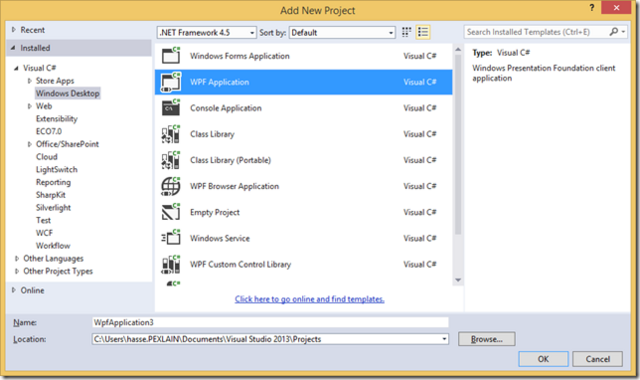Click the Windows Service template icon

171,238
